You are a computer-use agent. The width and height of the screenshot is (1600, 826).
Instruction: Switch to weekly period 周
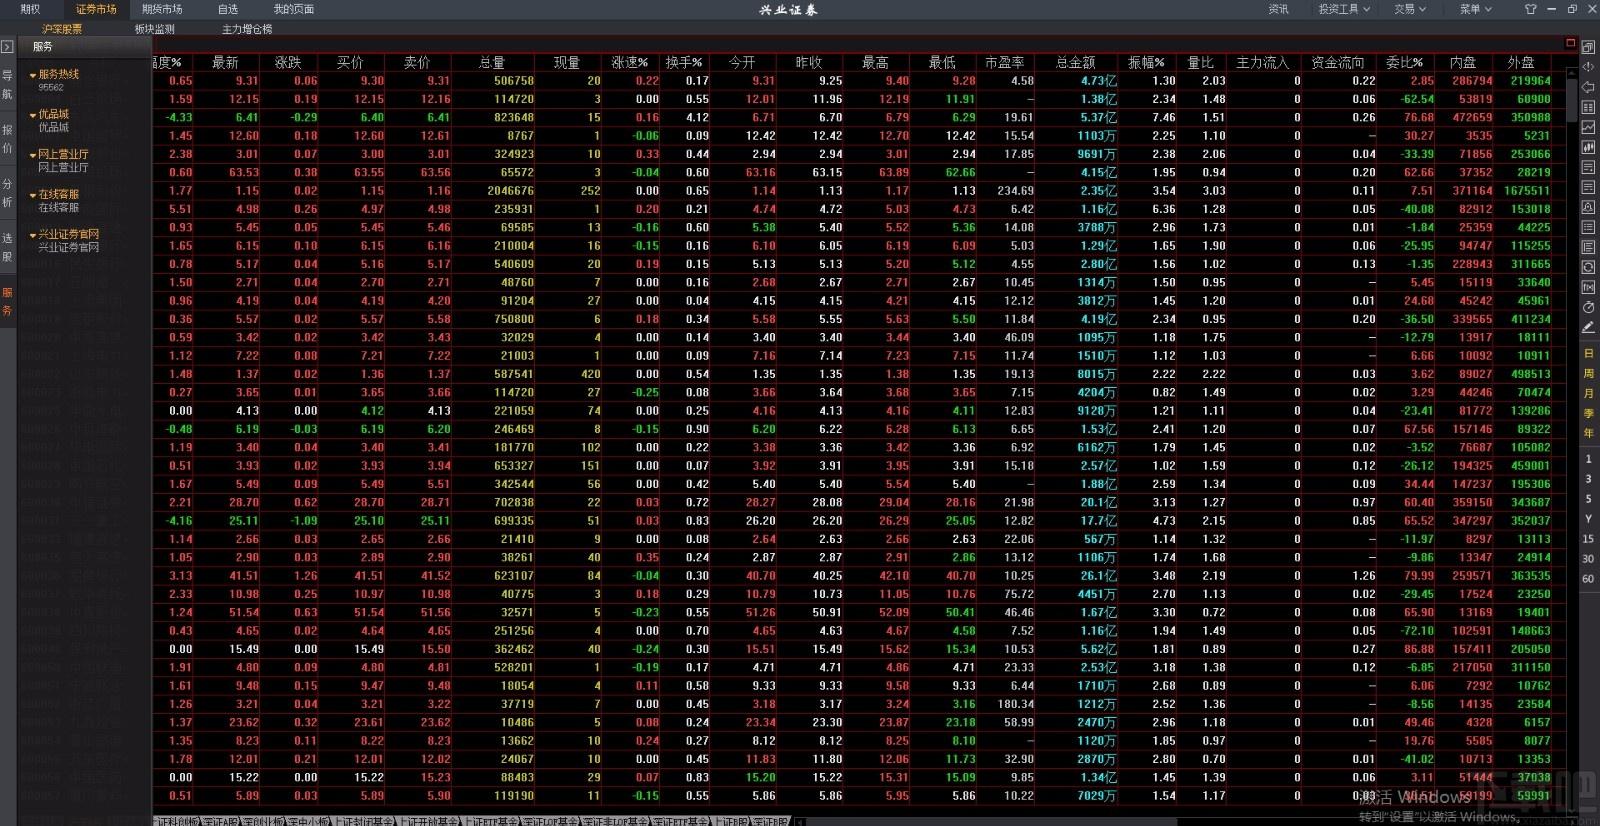(x=1588, y=373)
